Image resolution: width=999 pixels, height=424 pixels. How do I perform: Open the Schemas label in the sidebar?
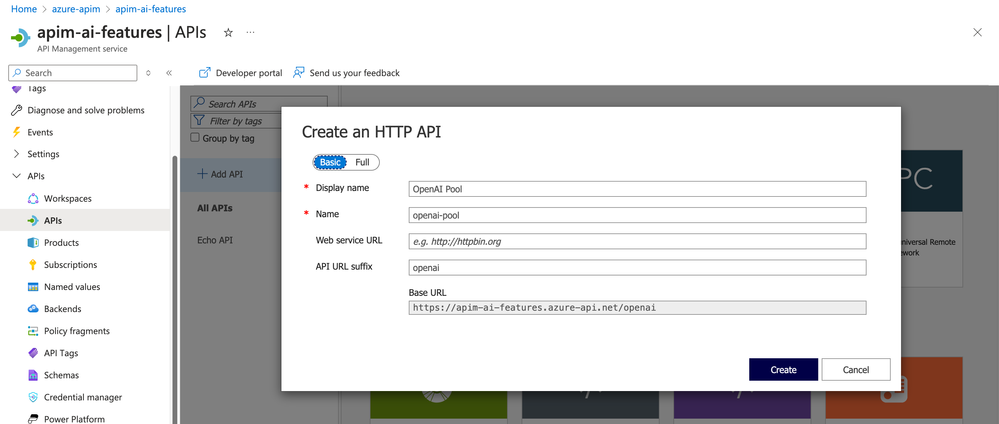61,375
